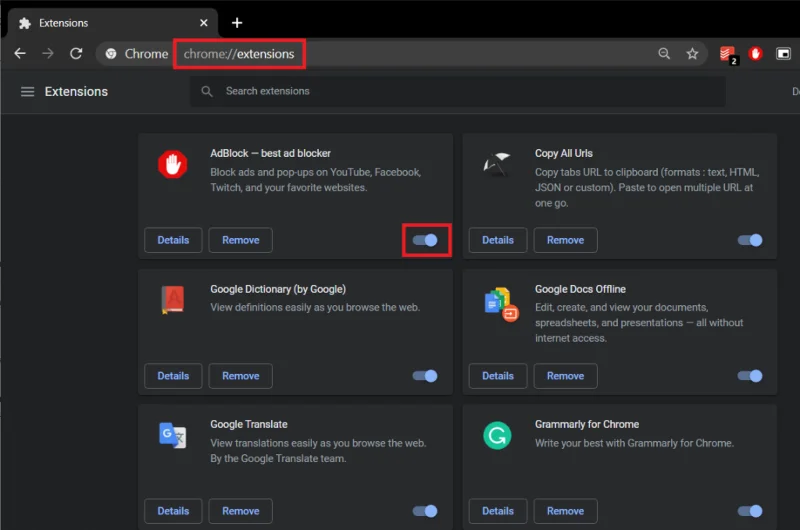Click 'Google Dictionary (by Google)' title
This screenshot has height=530, width=800.
[278, 289]
